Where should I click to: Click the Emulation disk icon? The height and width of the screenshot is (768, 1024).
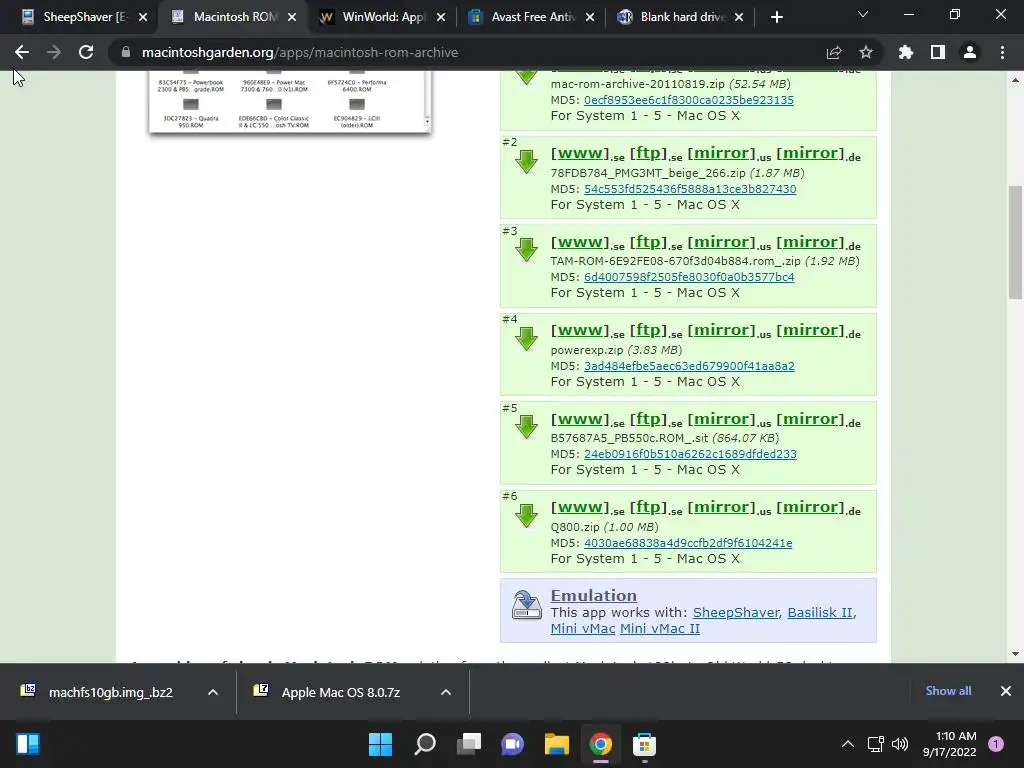coord(526,605)
